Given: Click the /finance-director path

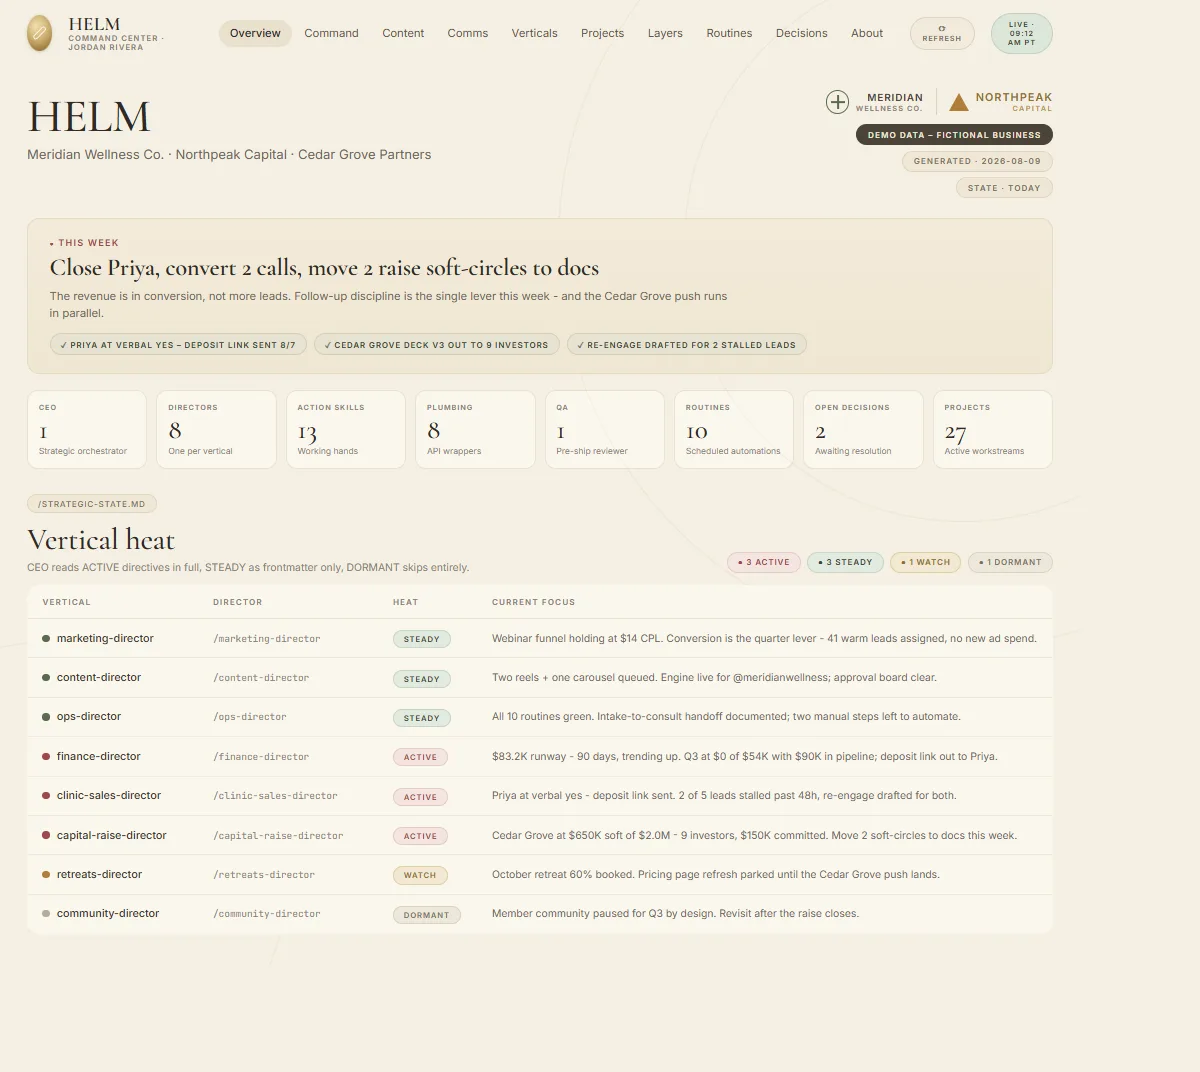Looking at the screenshot, I should [261, 757].
